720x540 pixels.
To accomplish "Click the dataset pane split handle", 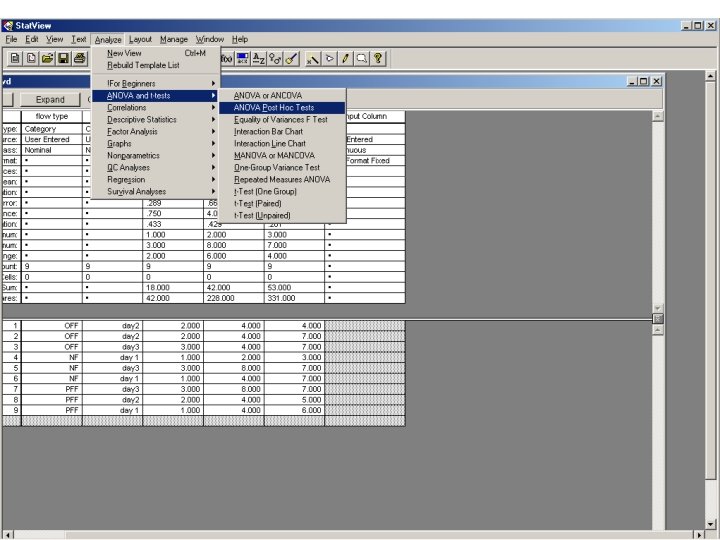I will (x=658, y=318).
